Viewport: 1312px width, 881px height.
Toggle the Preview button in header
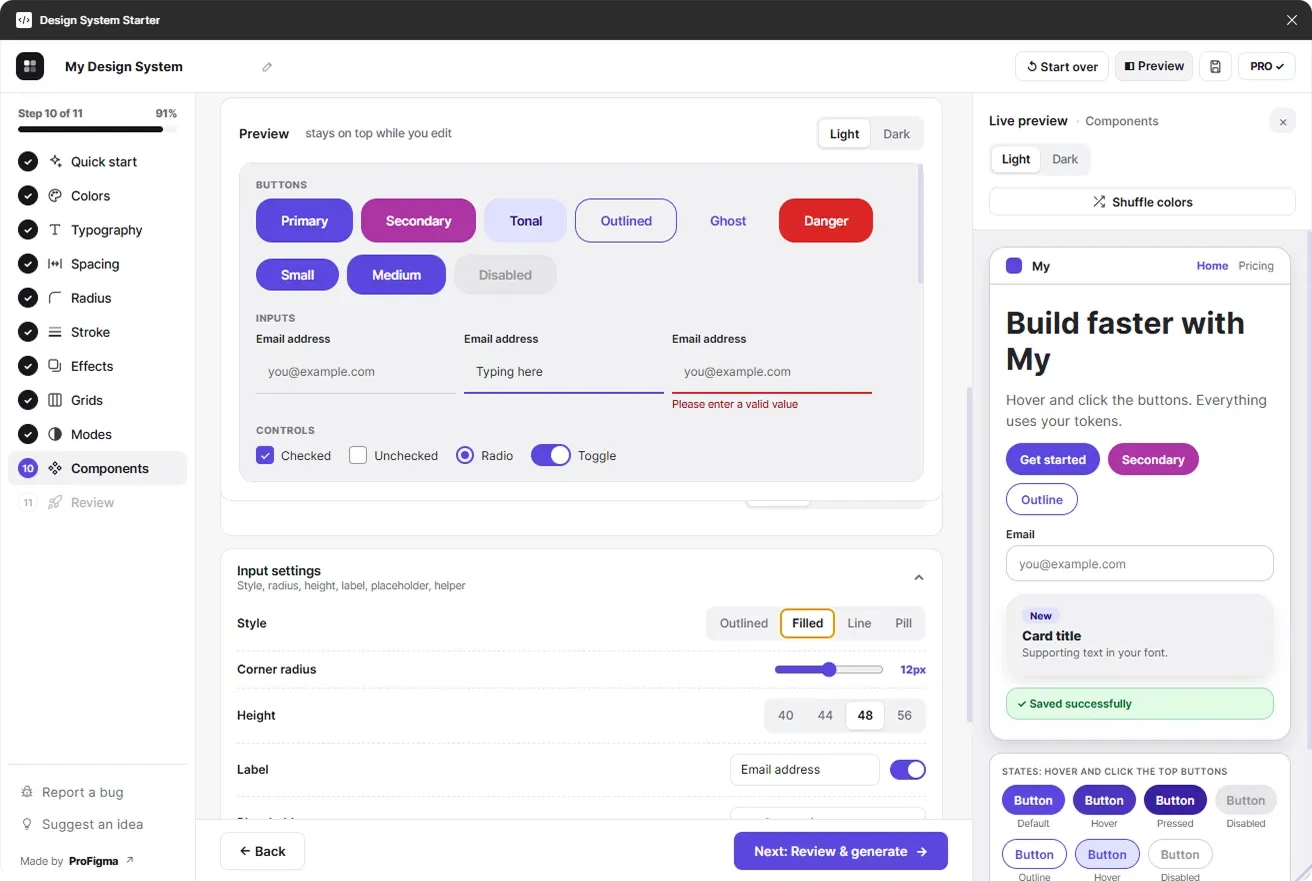pyautogui.click(x=1154, y=66)
